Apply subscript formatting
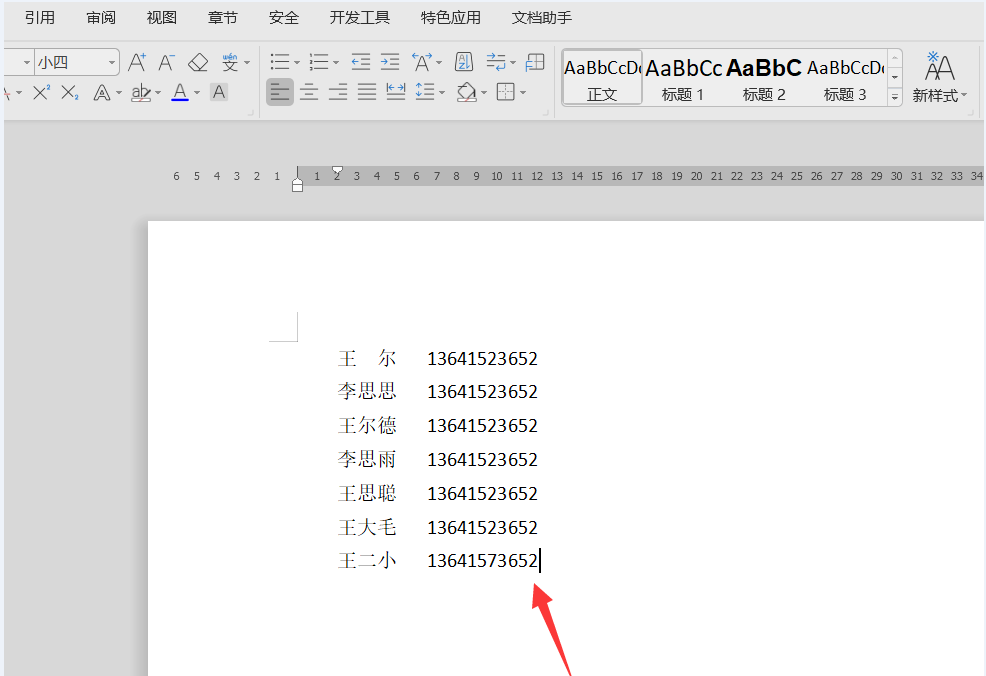The width and height of the screenshot is (986, 676). pos(70,92)
